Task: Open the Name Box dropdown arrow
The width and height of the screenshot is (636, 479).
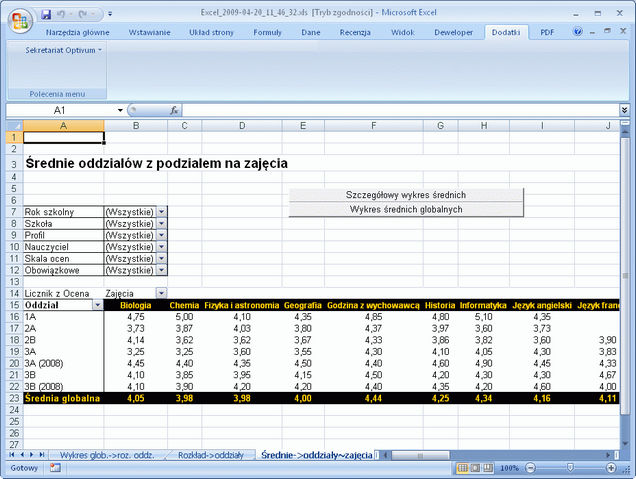Action: (120, 110)
